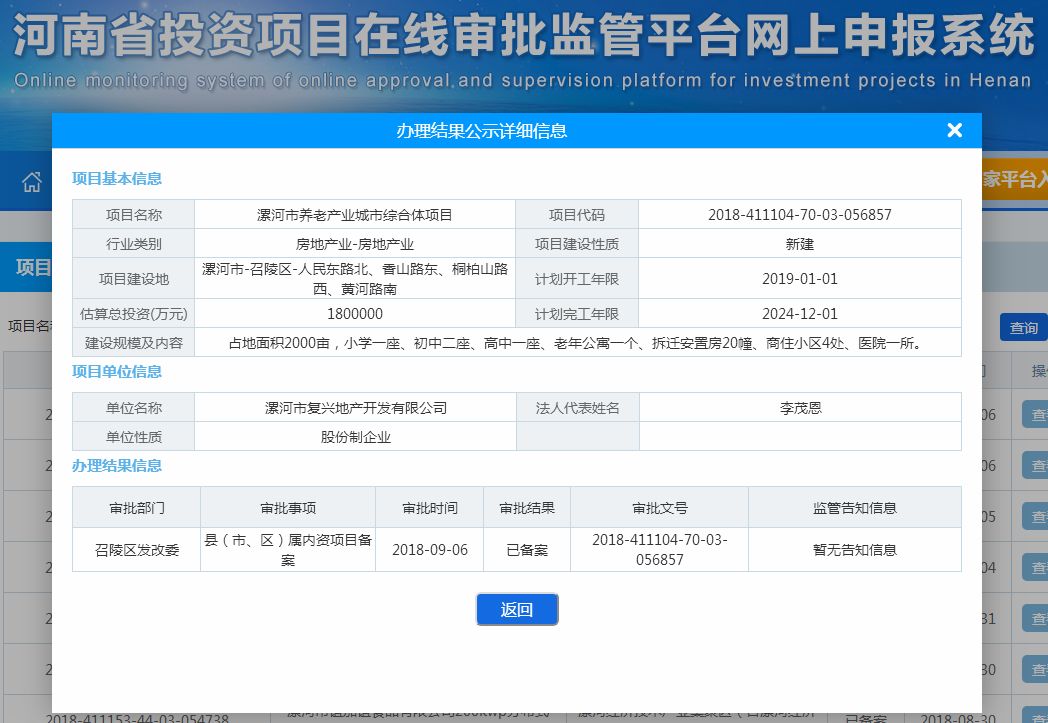Select the item 县（市、区）属内资项目备案
The width and height of the screenshot is (1048, 723).
click(x=288, y=550)
